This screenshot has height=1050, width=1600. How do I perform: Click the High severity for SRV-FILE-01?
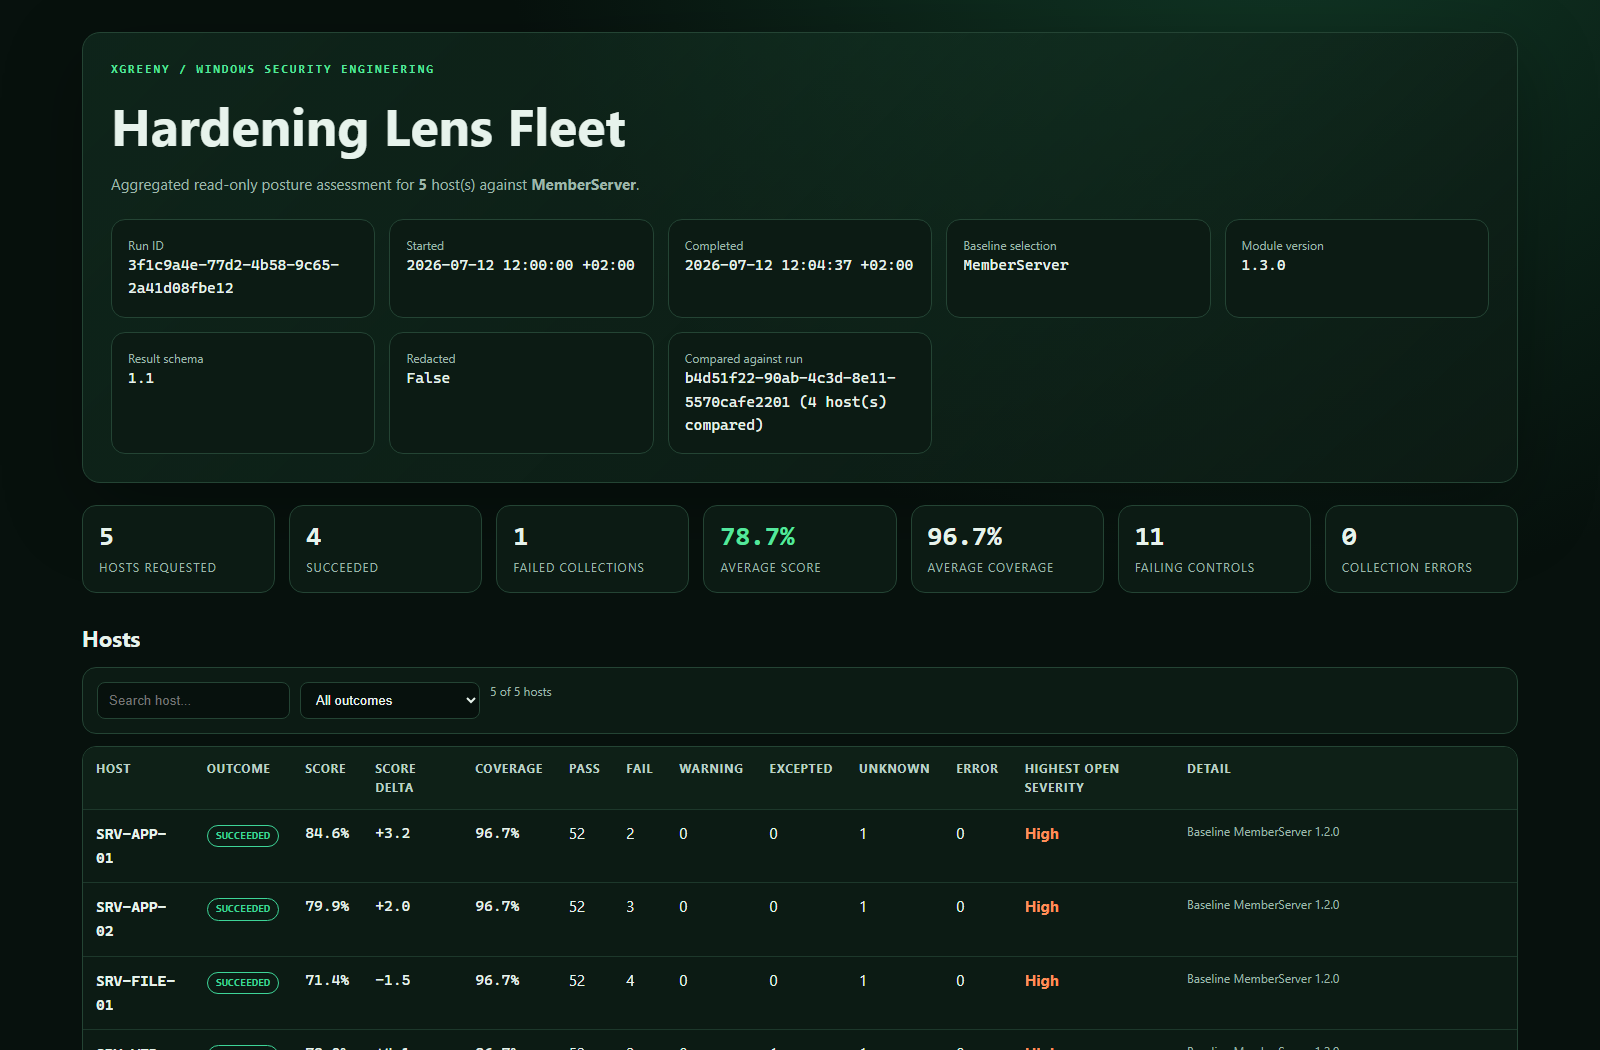click(1041, 981)
